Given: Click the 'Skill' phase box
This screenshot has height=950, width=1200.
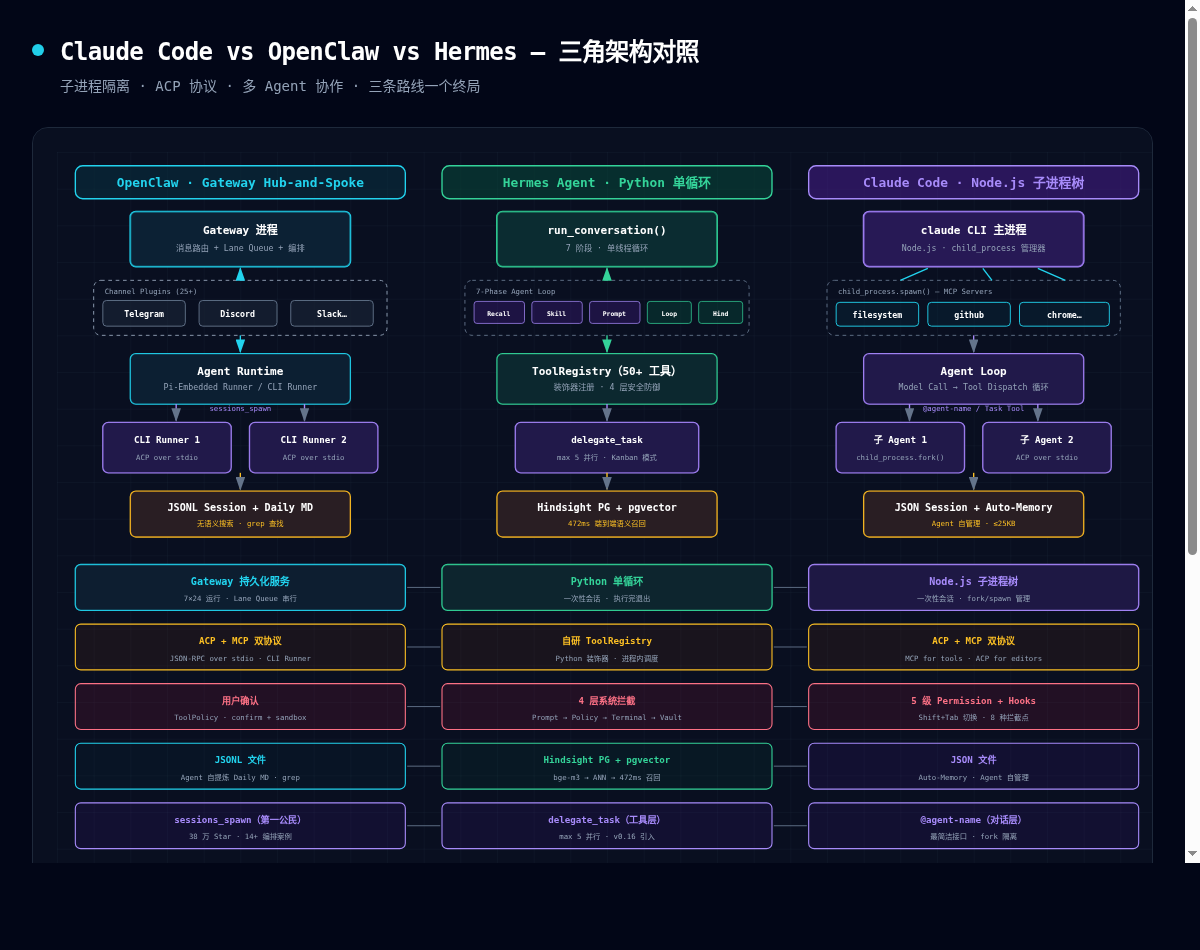Looking at the screenshot, I should [557, 313].
